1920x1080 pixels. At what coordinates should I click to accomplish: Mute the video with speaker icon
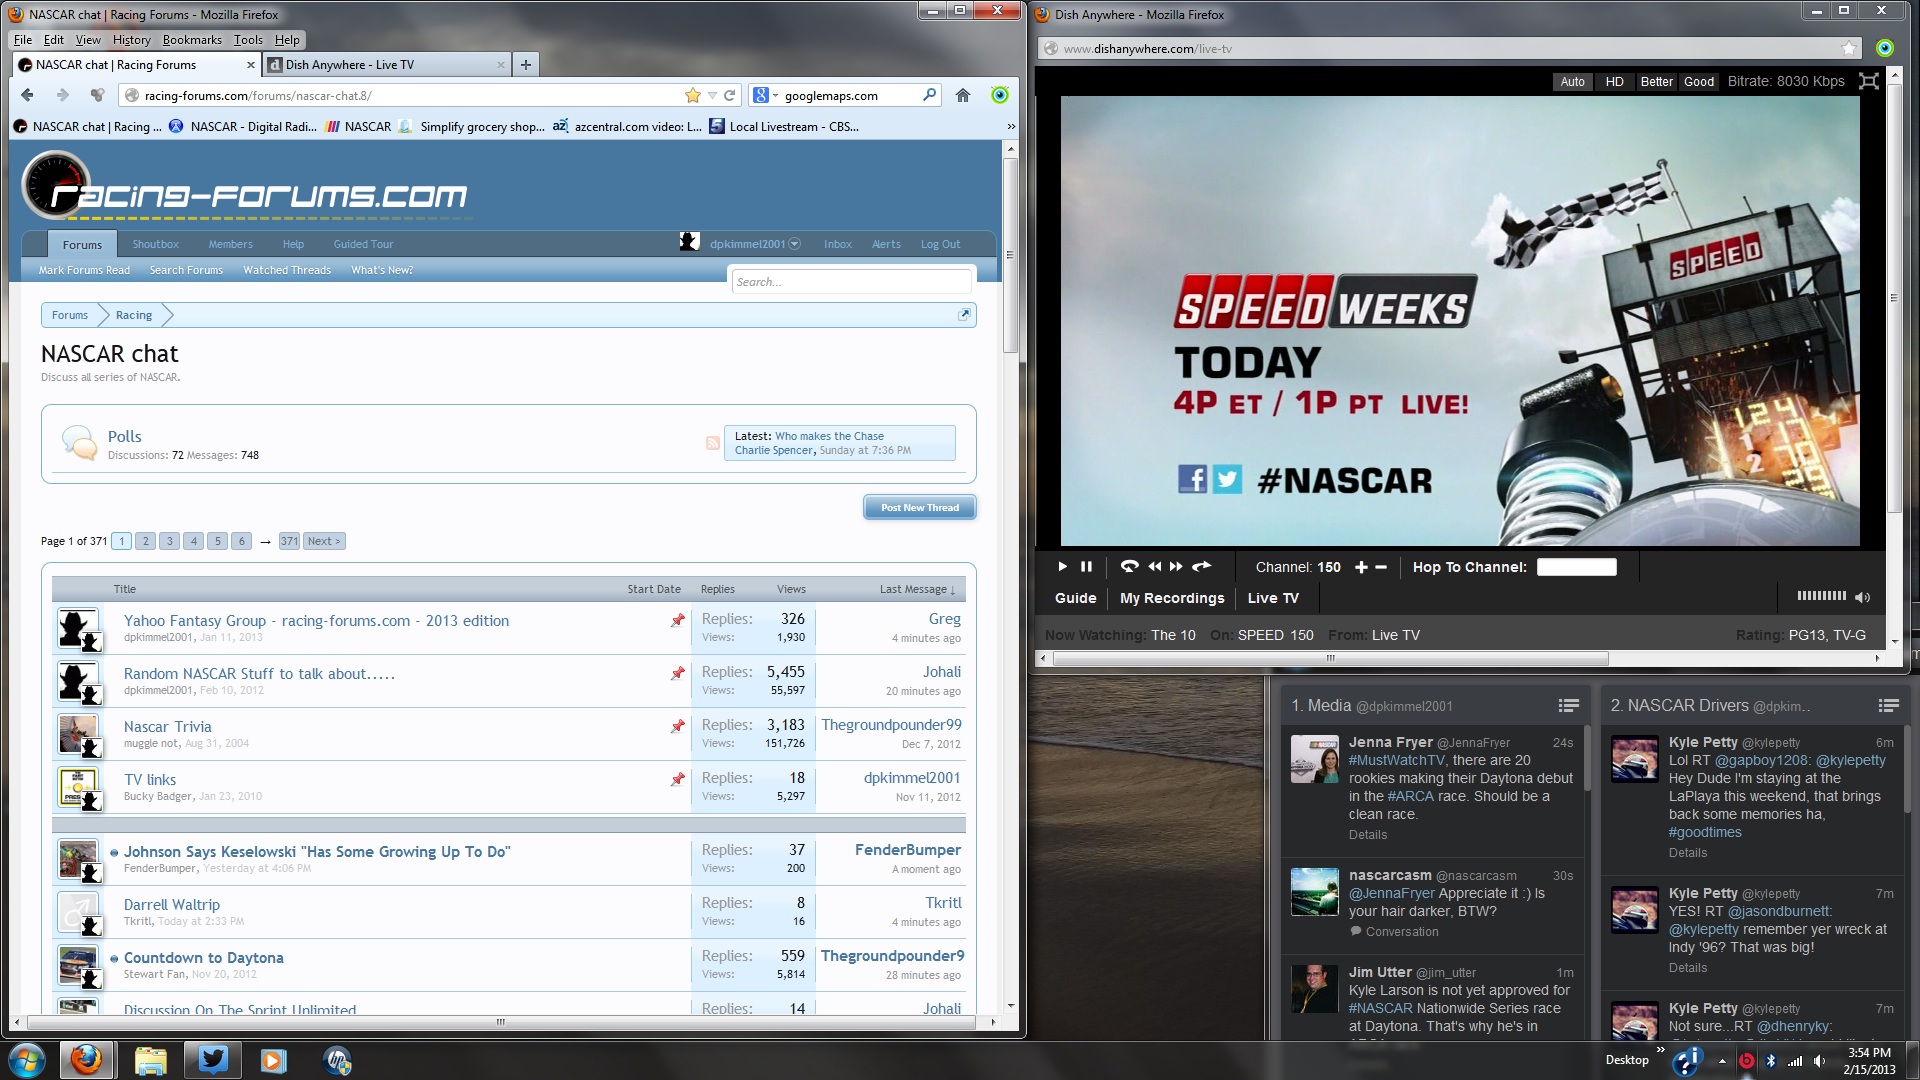point(1862,597)
